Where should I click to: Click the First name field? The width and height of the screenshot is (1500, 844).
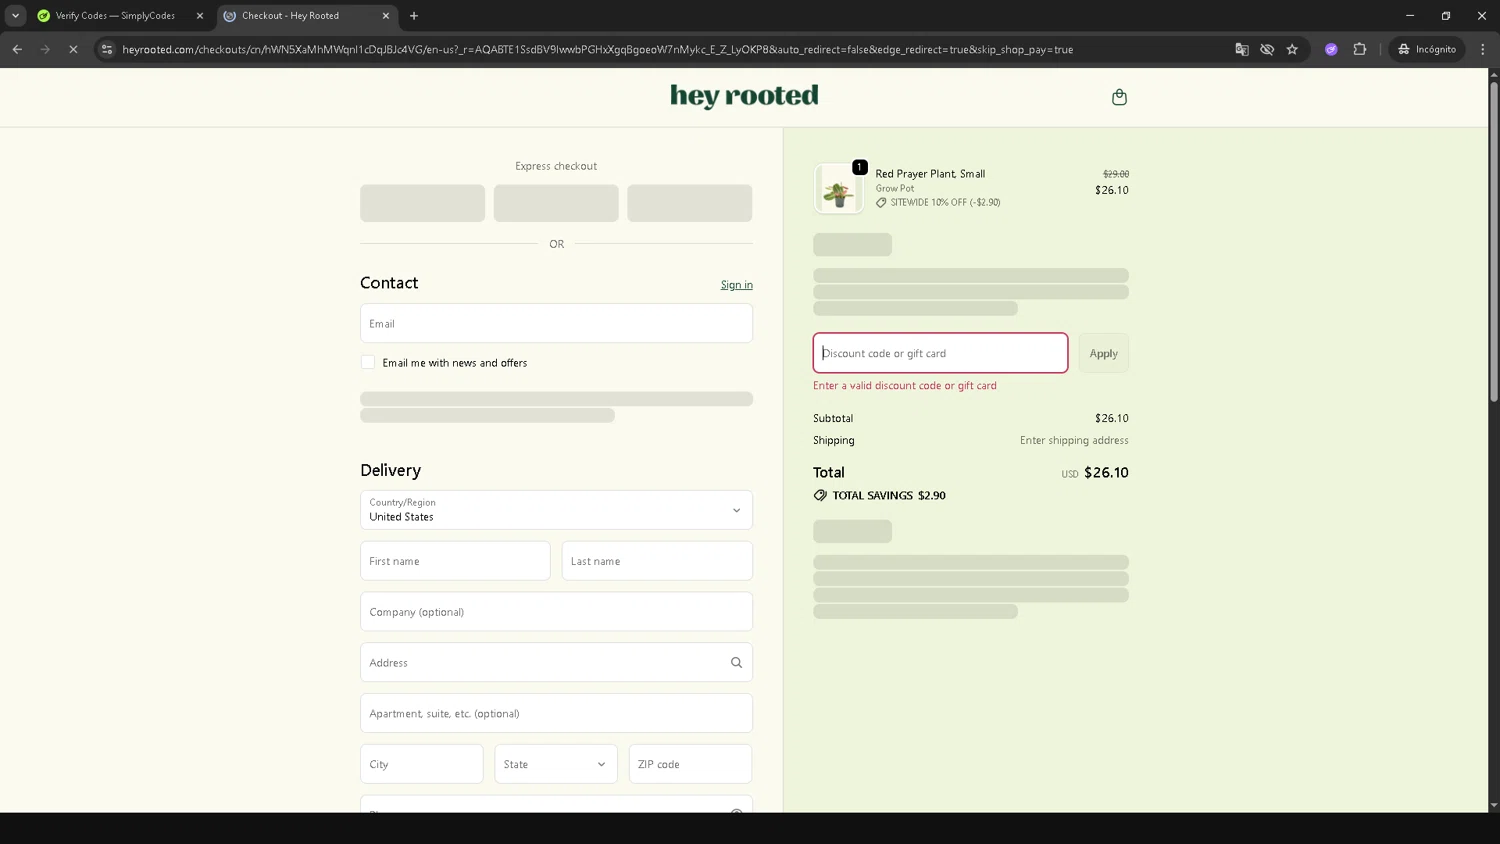click(455, 561)
